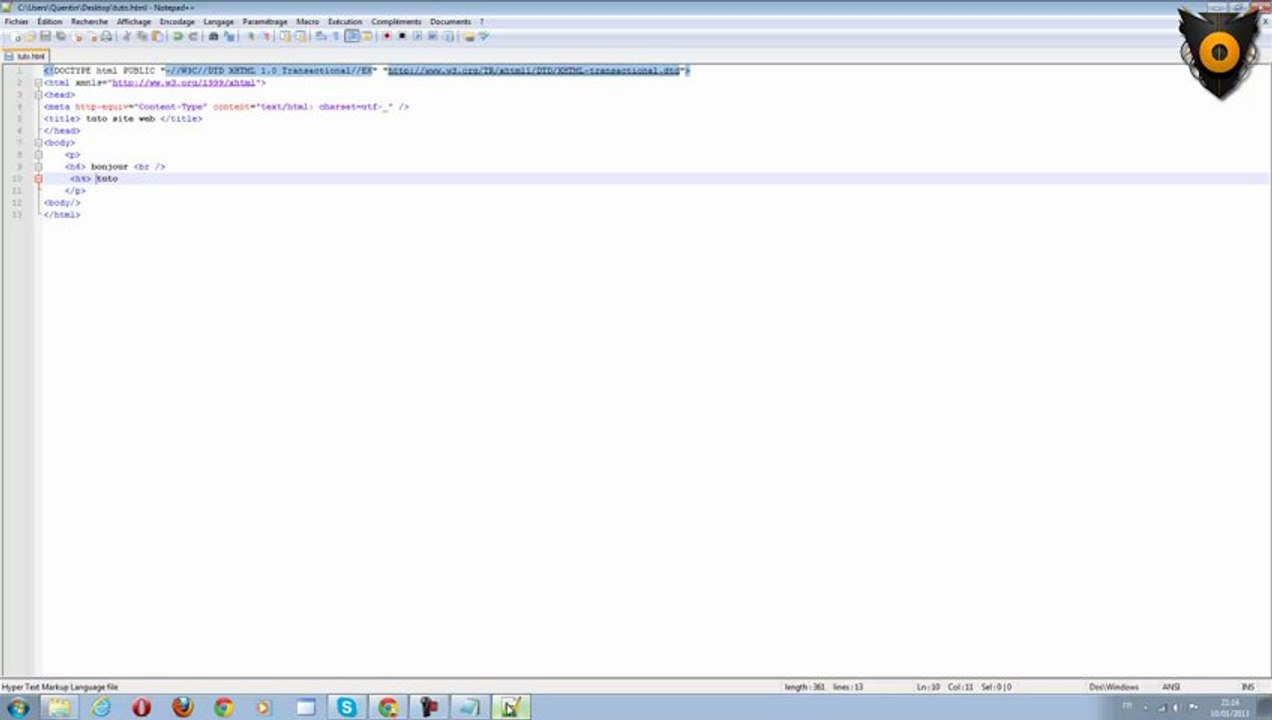Open Skype from the taskbar
1272x720 pixels.
pos(347,707)
